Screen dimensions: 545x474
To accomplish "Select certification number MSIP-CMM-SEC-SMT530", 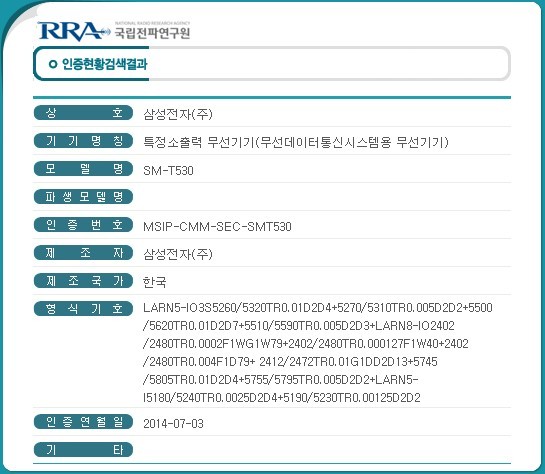I will click(x=217, y=227).
